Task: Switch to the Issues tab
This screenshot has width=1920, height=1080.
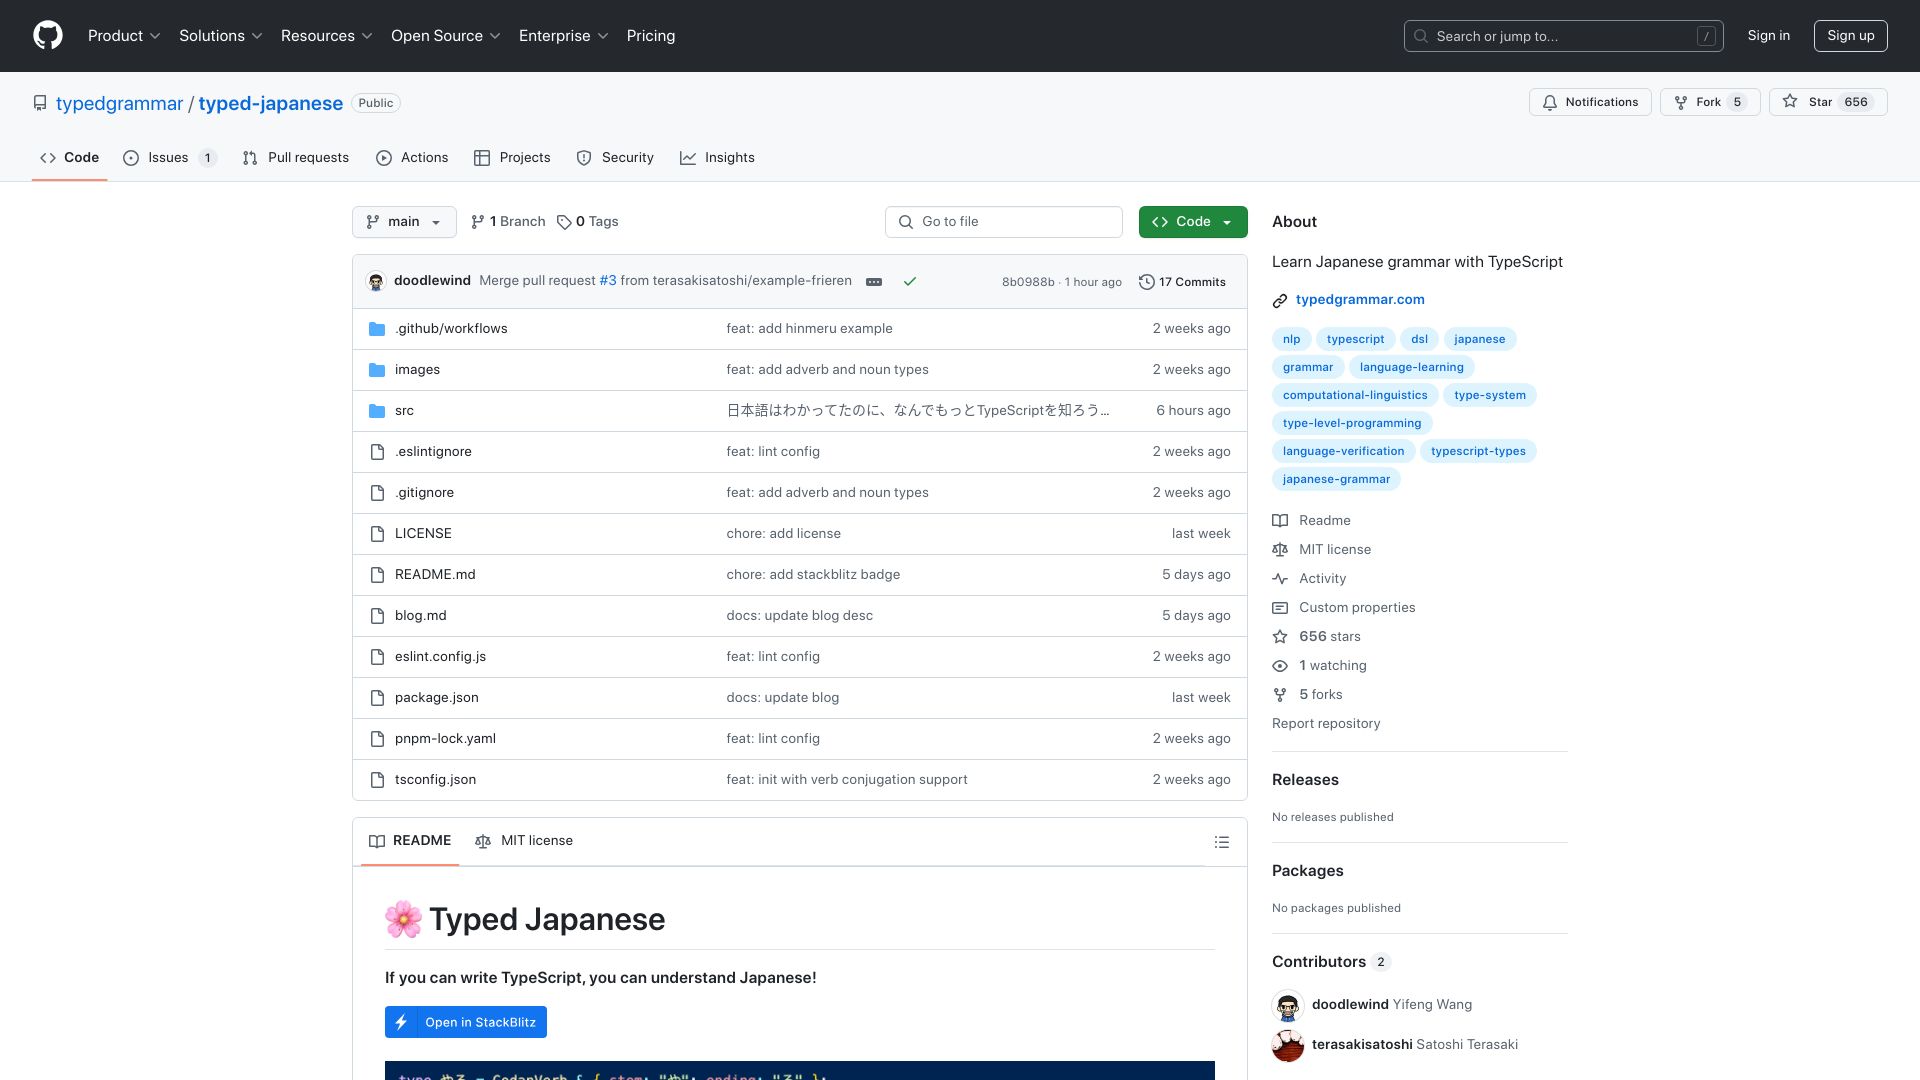Action: point(170,158)
